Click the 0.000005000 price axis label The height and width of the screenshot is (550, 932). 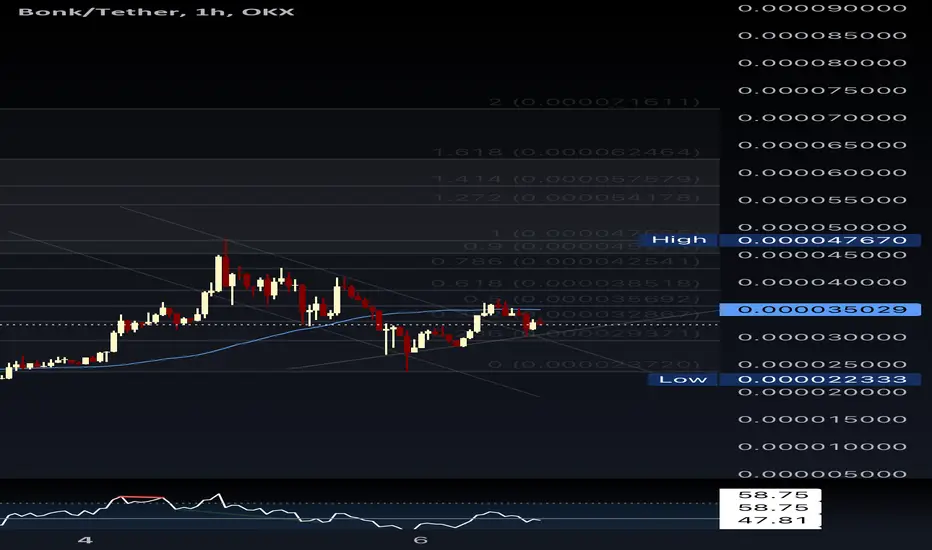coord(822,474)
